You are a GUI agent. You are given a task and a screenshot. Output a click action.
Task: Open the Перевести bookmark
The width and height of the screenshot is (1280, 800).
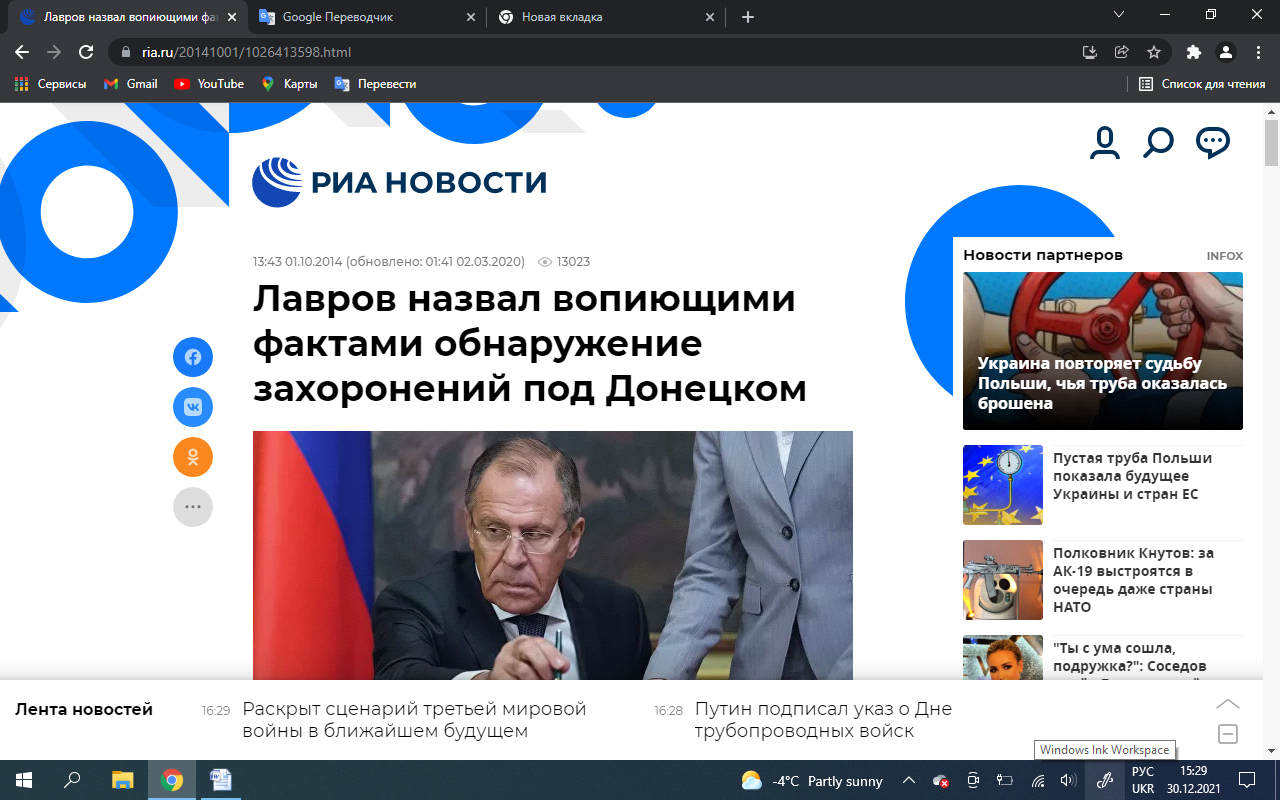click(375, 84)
